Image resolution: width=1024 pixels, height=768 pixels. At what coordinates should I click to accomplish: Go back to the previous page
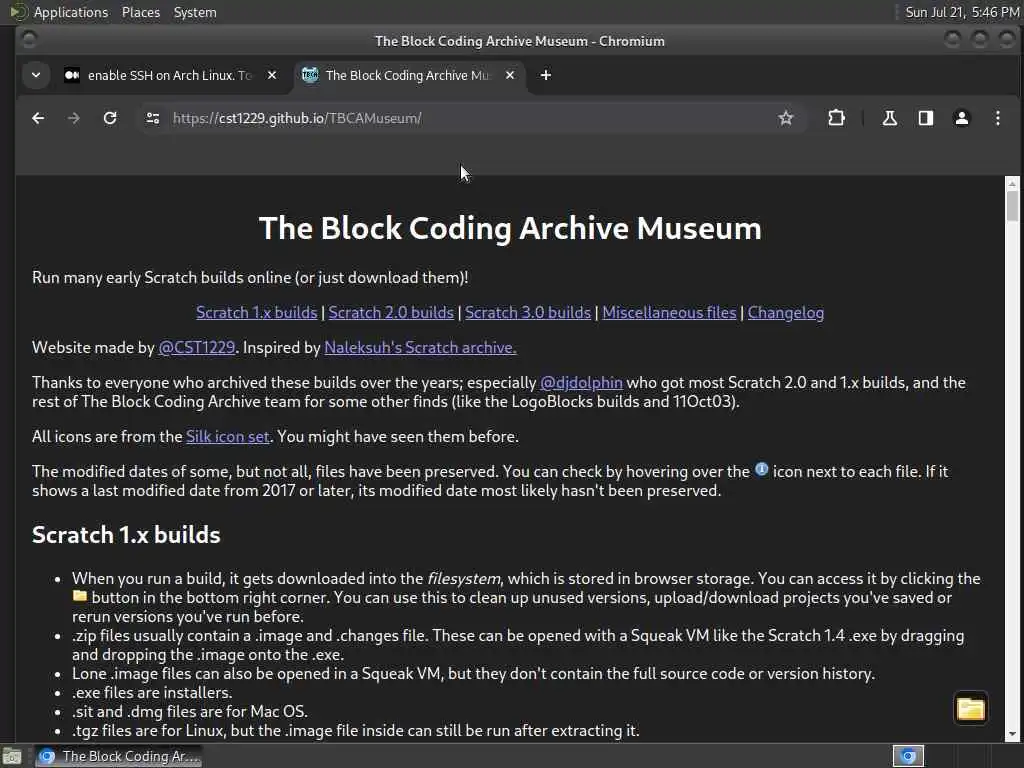38,118
